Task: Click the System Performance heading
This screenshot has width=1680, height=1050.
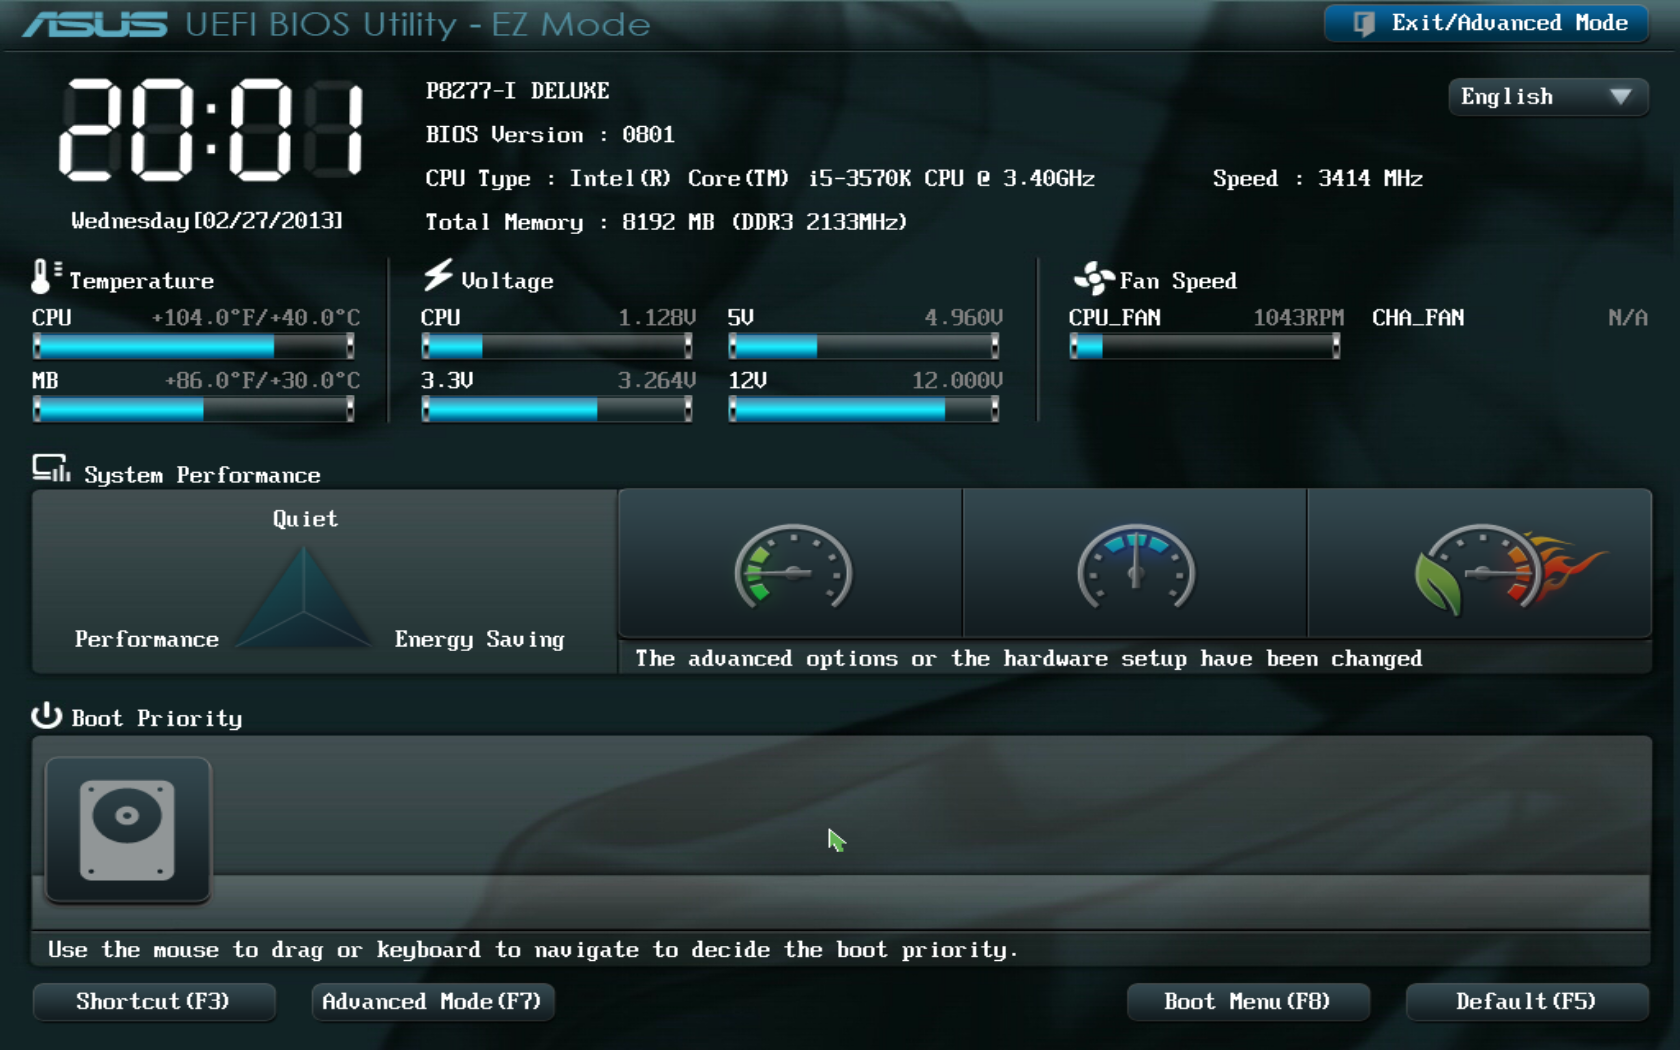Action: click(202, 475)
